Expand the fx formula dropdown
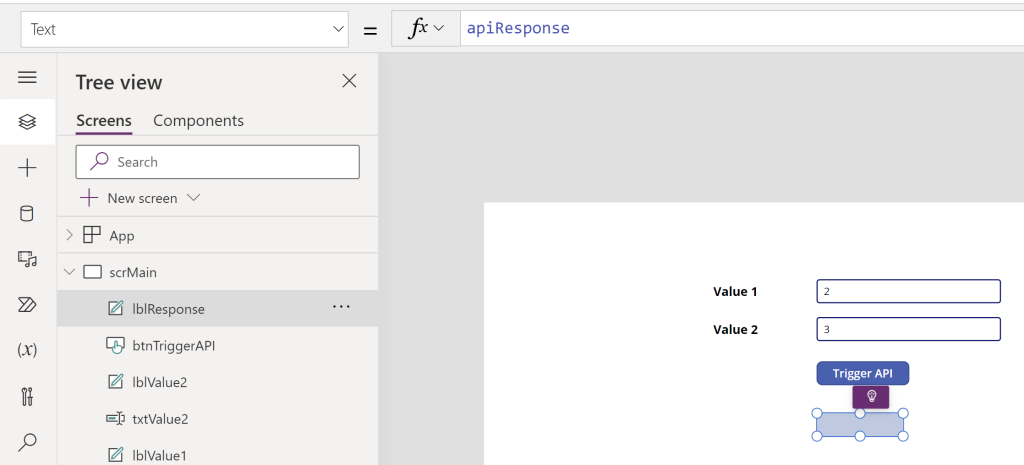 tap(426, 29)
